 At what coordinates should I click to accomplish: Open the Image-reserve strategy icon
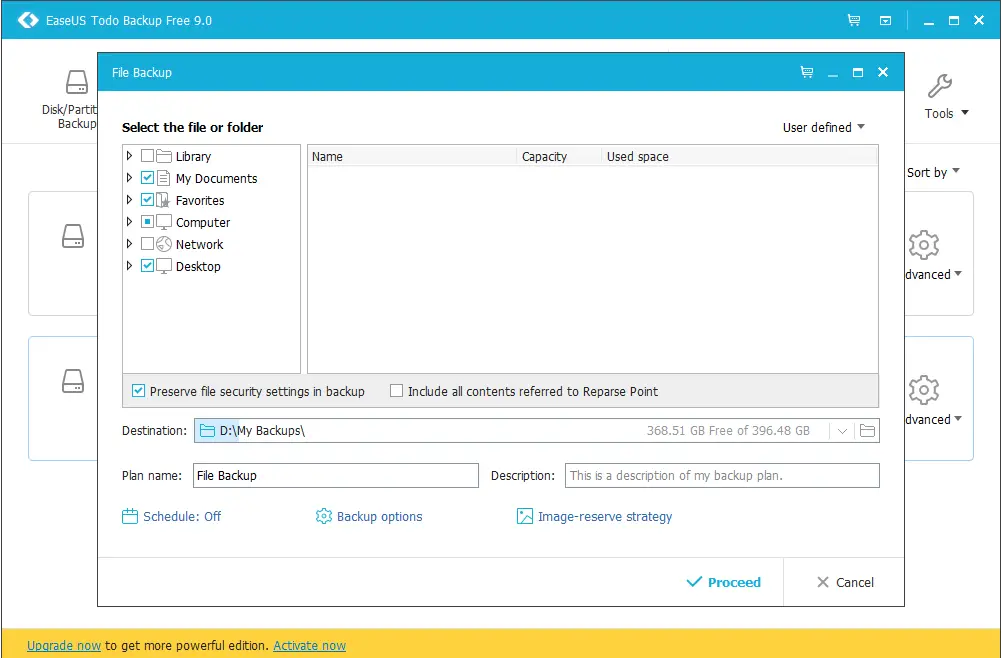525,516
